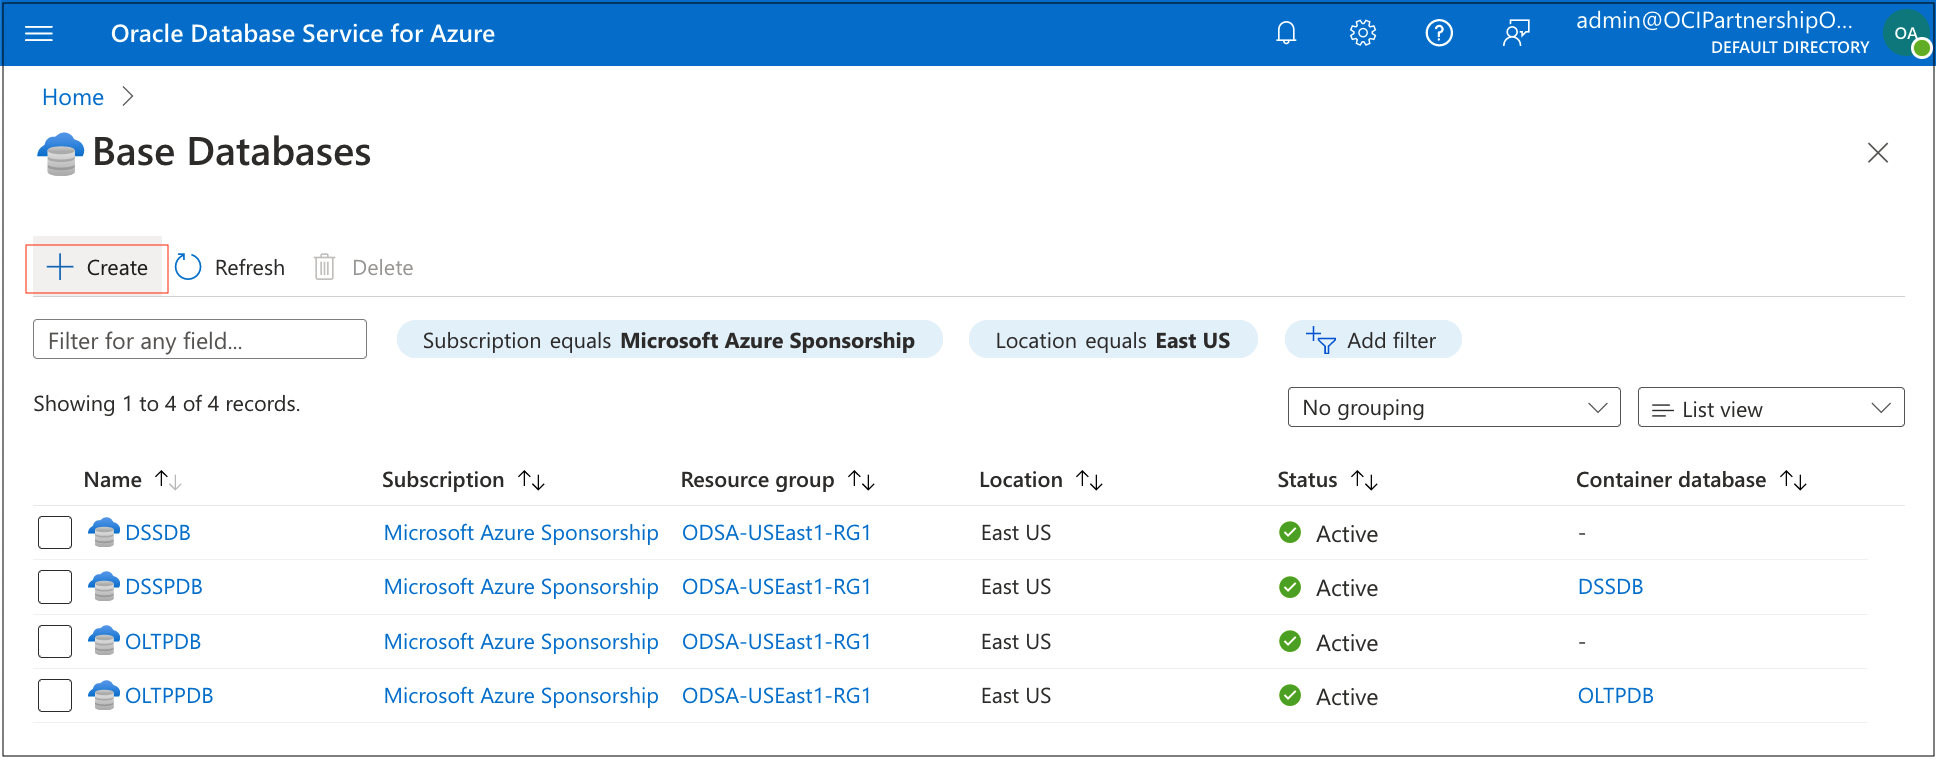Click Create to add a database
This screenshot has width=1936, height=760.
click(x=97, y=268)
